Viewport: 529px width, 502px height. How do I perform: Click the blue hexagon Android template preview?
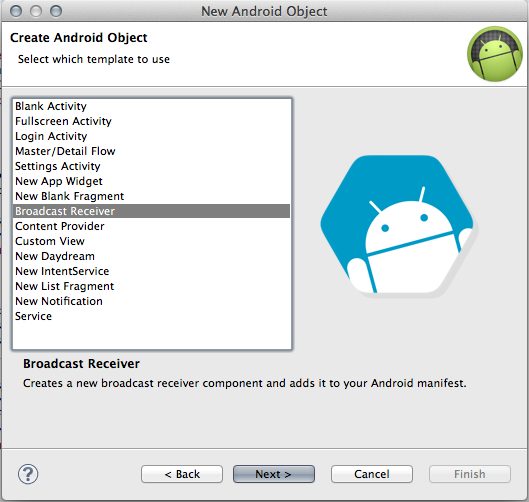tap(397, 225)
